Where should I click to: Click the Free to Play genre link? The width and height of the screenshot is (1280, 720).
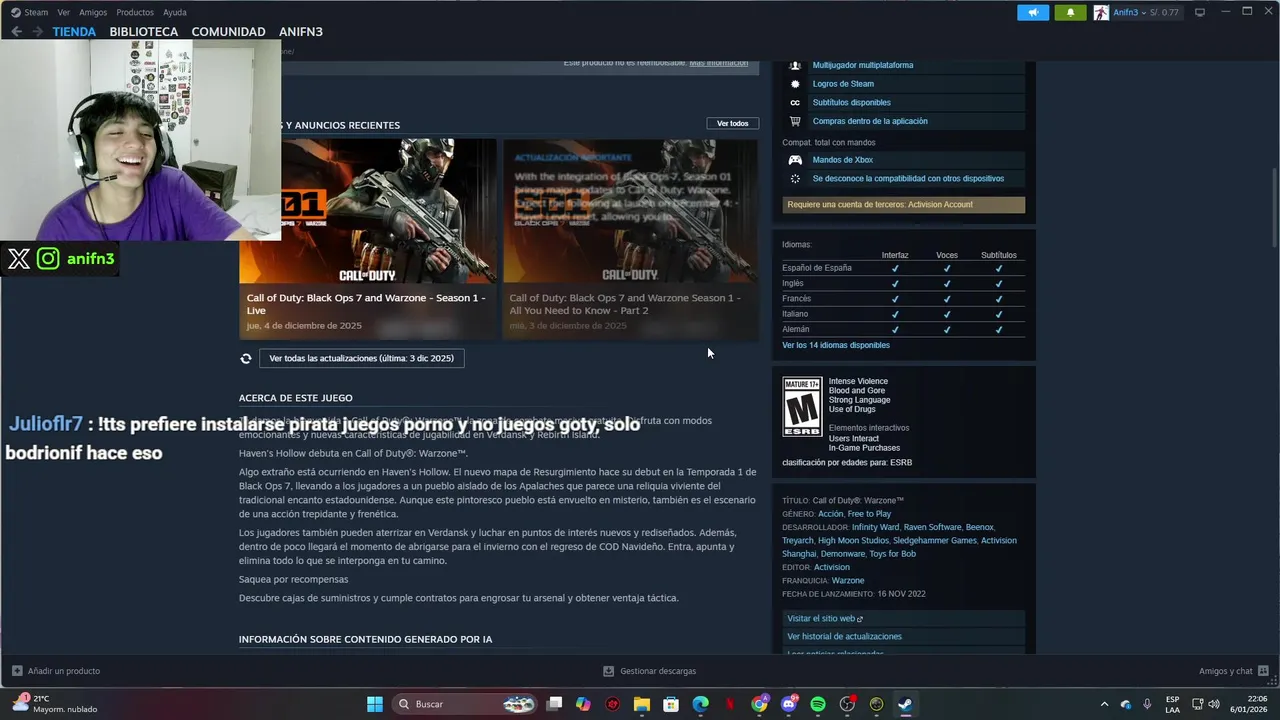pos(869,514)
